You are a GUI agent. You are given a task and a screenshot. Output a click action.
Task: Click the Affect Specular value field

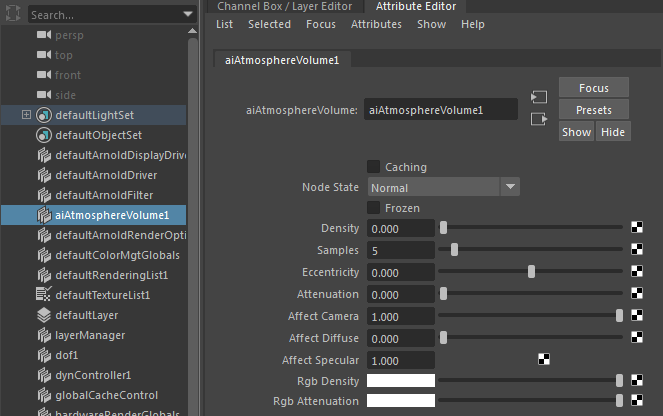pos(400,360)
